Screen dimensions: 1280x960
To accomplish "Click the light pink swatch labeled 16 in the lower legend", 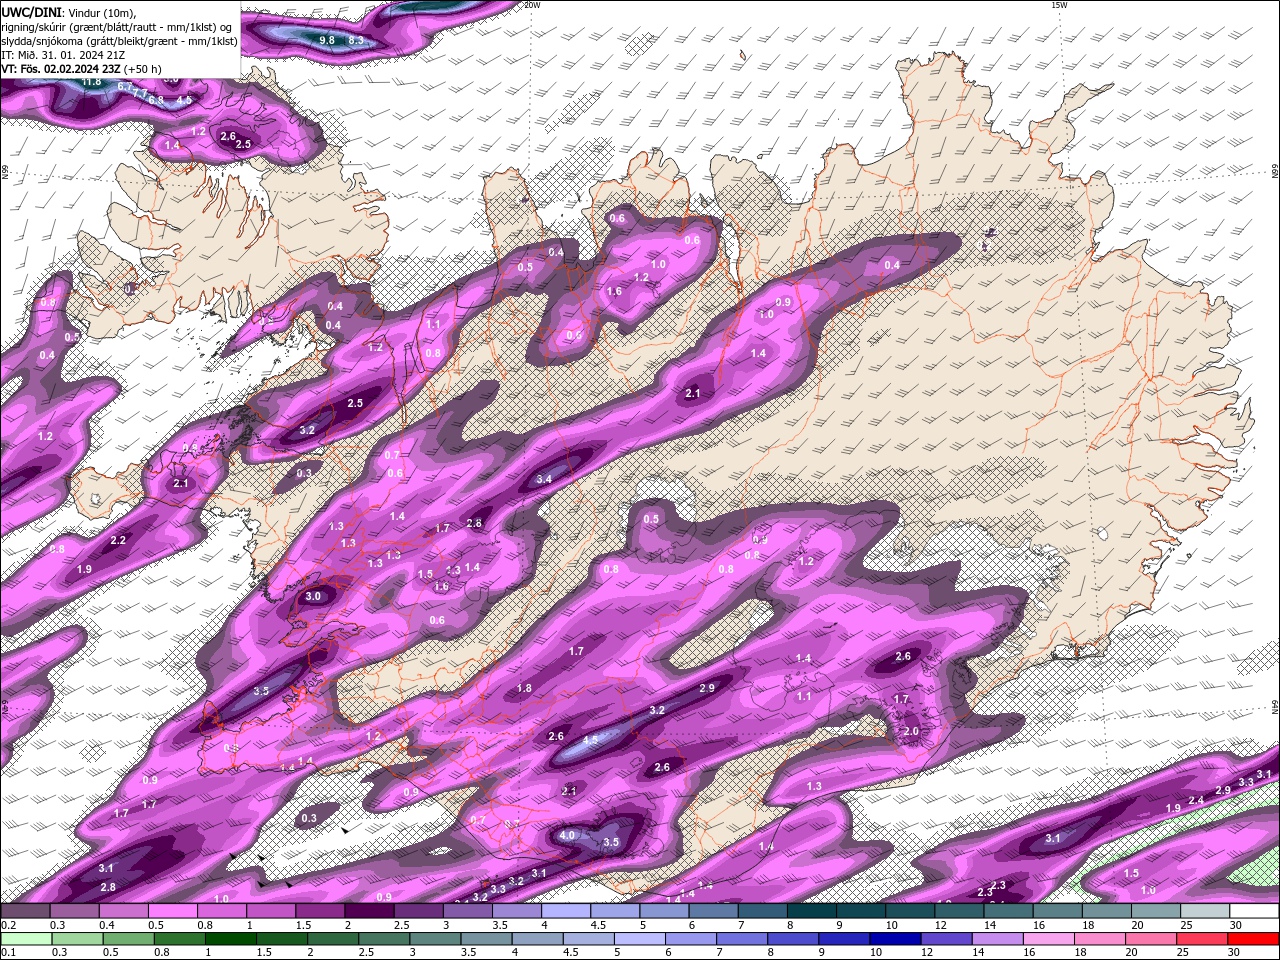I will (x=1049, y=939).
